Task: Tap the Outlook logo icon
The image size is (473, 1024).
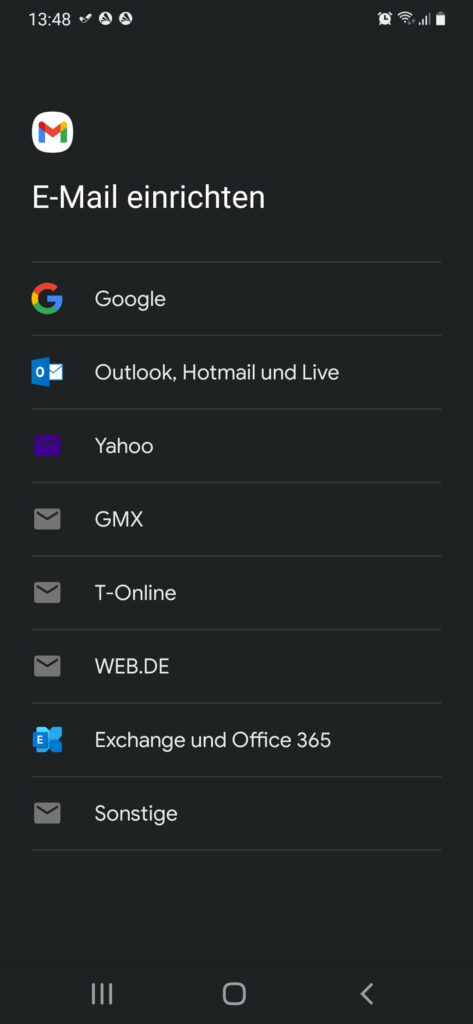Action: coord(47,372)
